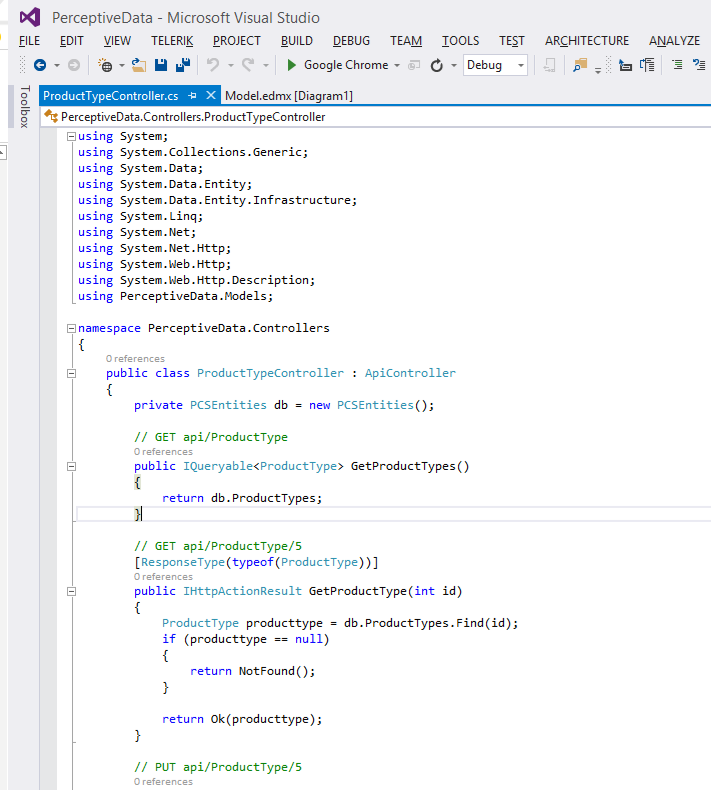Open the Redo history dropdown arrow
This screenshot has width=711, height=790.
[266, 65]
